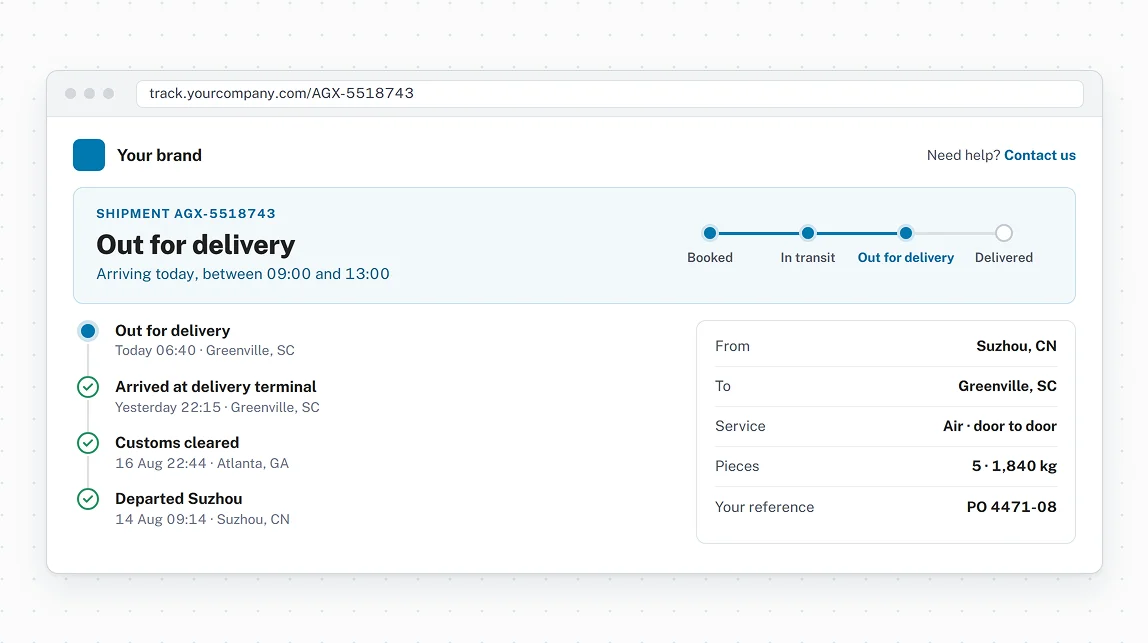Click the In transit progress step dot
The width and height of the screenshot is (1148, 643).
click(x=808, y=233)
